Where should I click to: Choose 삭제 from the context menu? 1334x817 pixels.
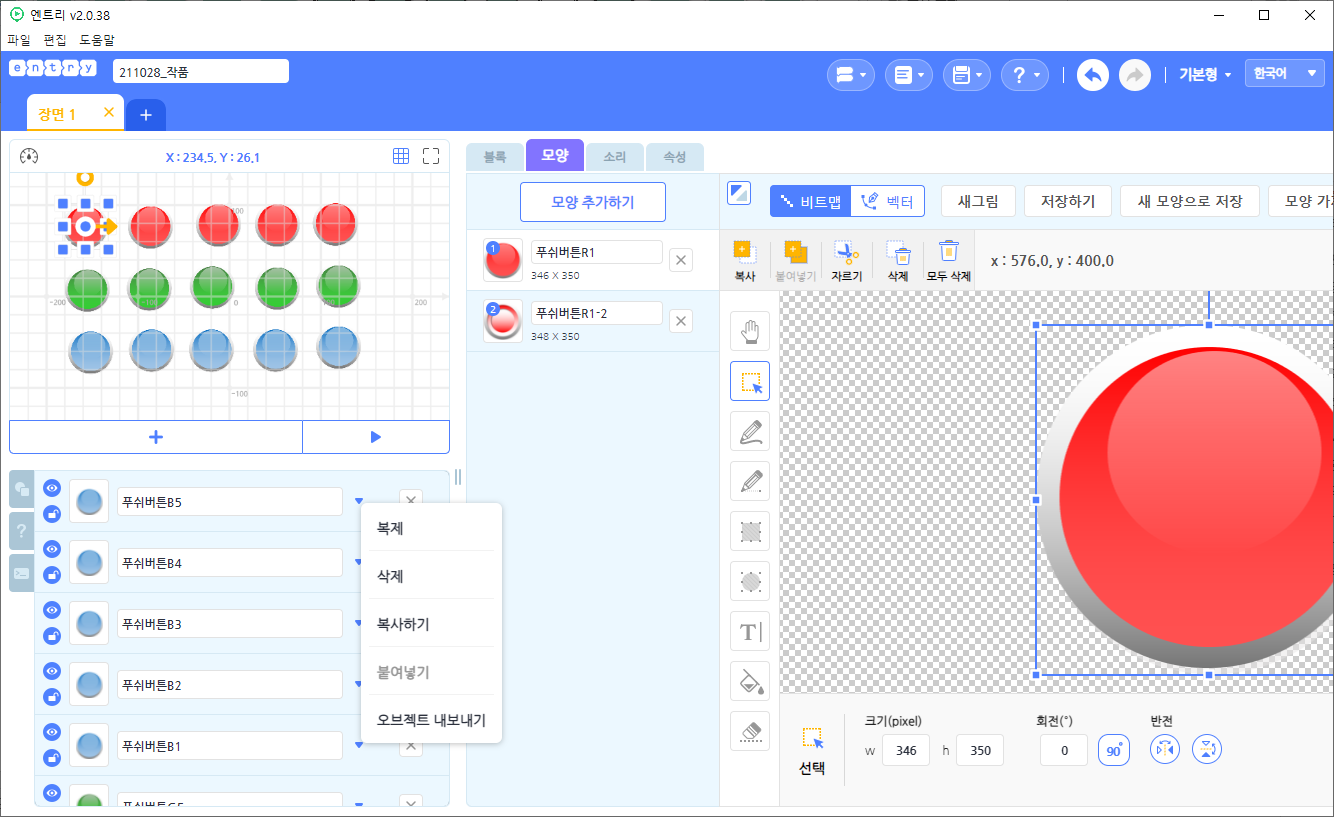431,576
